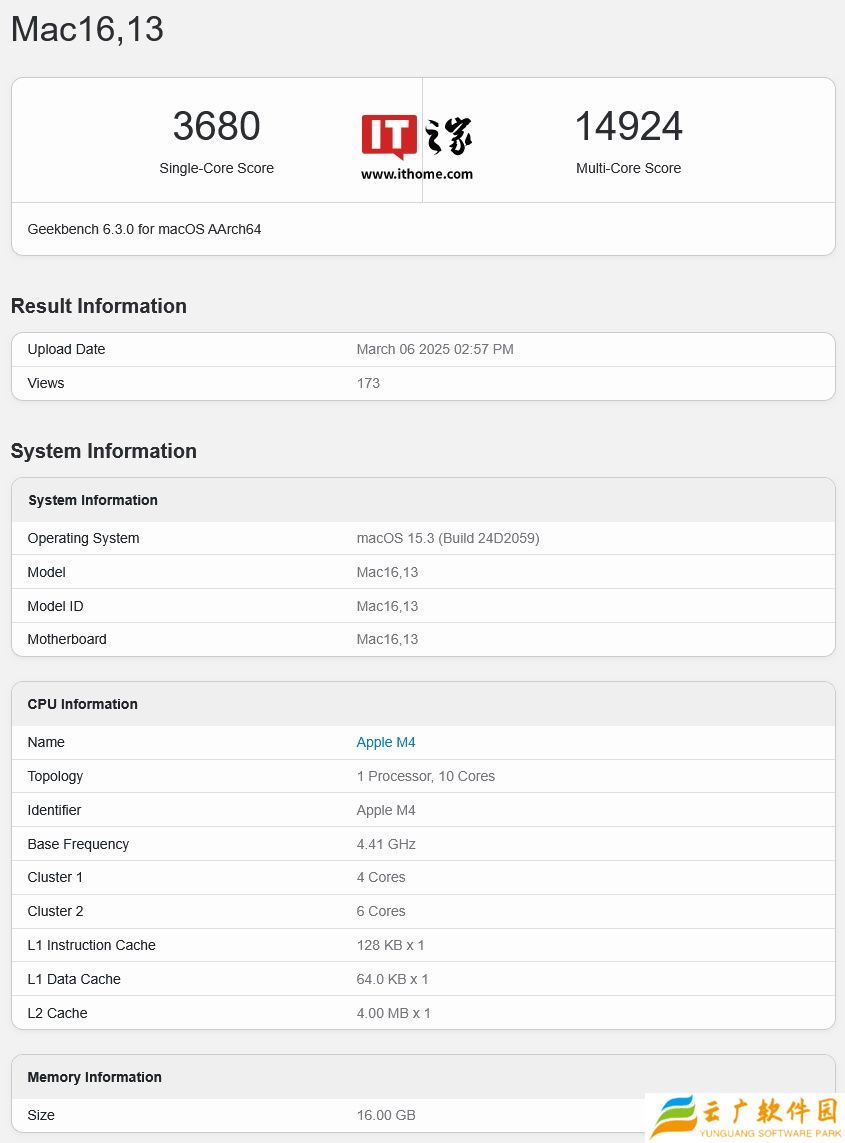The height and width of the screenshot is (1143, 845).
Task: Select the Motherboard label
Action: [67, 639]
